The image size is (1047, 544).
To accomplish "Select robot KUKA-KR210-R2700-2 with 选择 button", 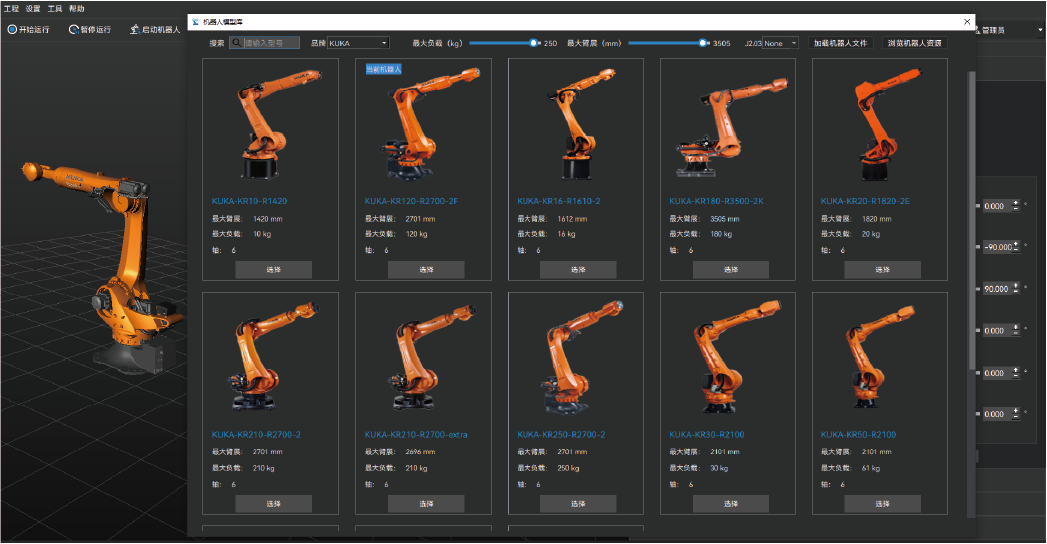I will point(274,504).
